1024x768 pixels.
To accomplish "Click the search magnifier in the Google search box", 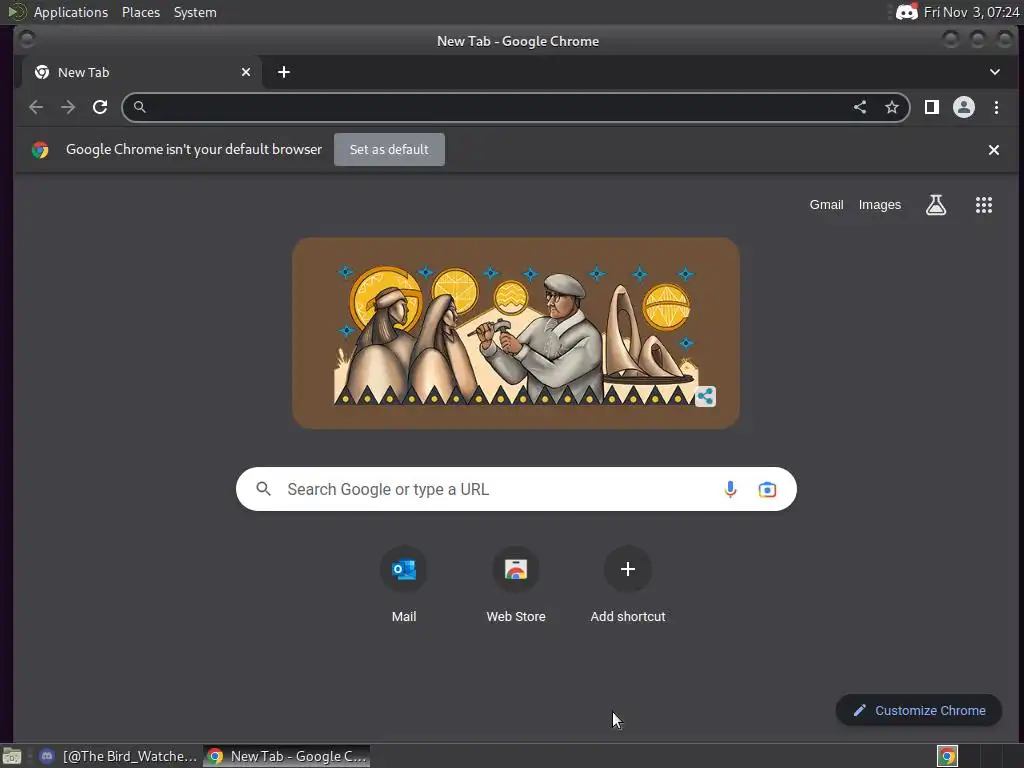I will 263,488.
